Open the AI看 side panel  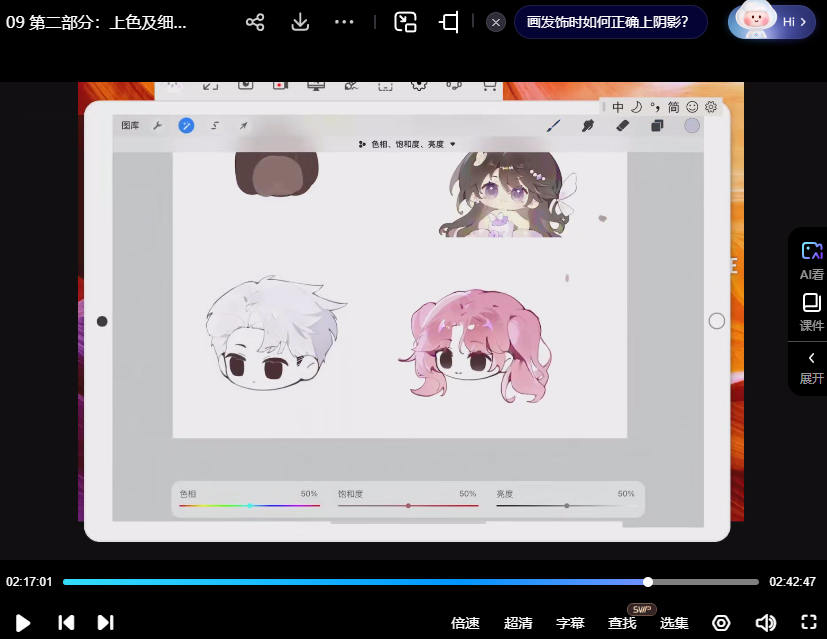click(x=811, y=260)
